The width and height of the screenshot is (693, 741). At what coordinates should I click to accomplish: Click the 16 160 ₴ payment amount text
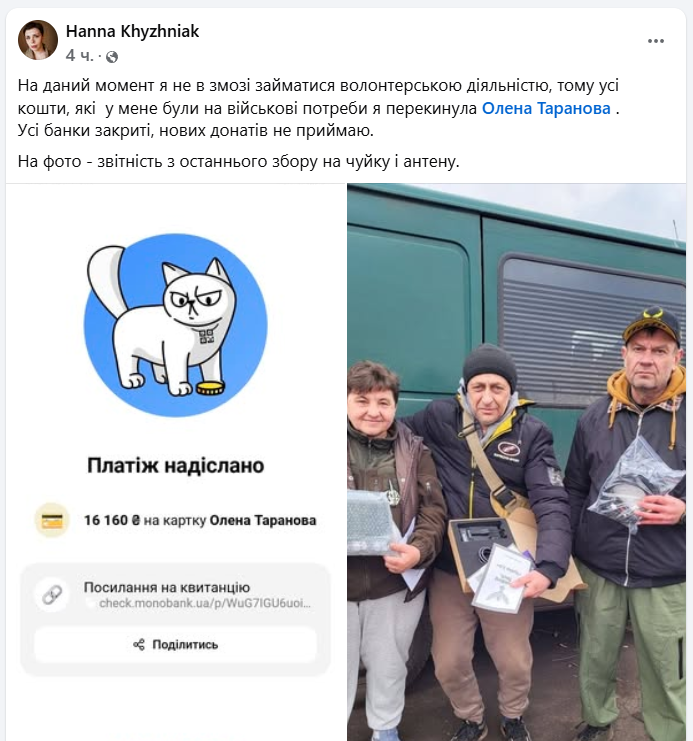[112, 520]
